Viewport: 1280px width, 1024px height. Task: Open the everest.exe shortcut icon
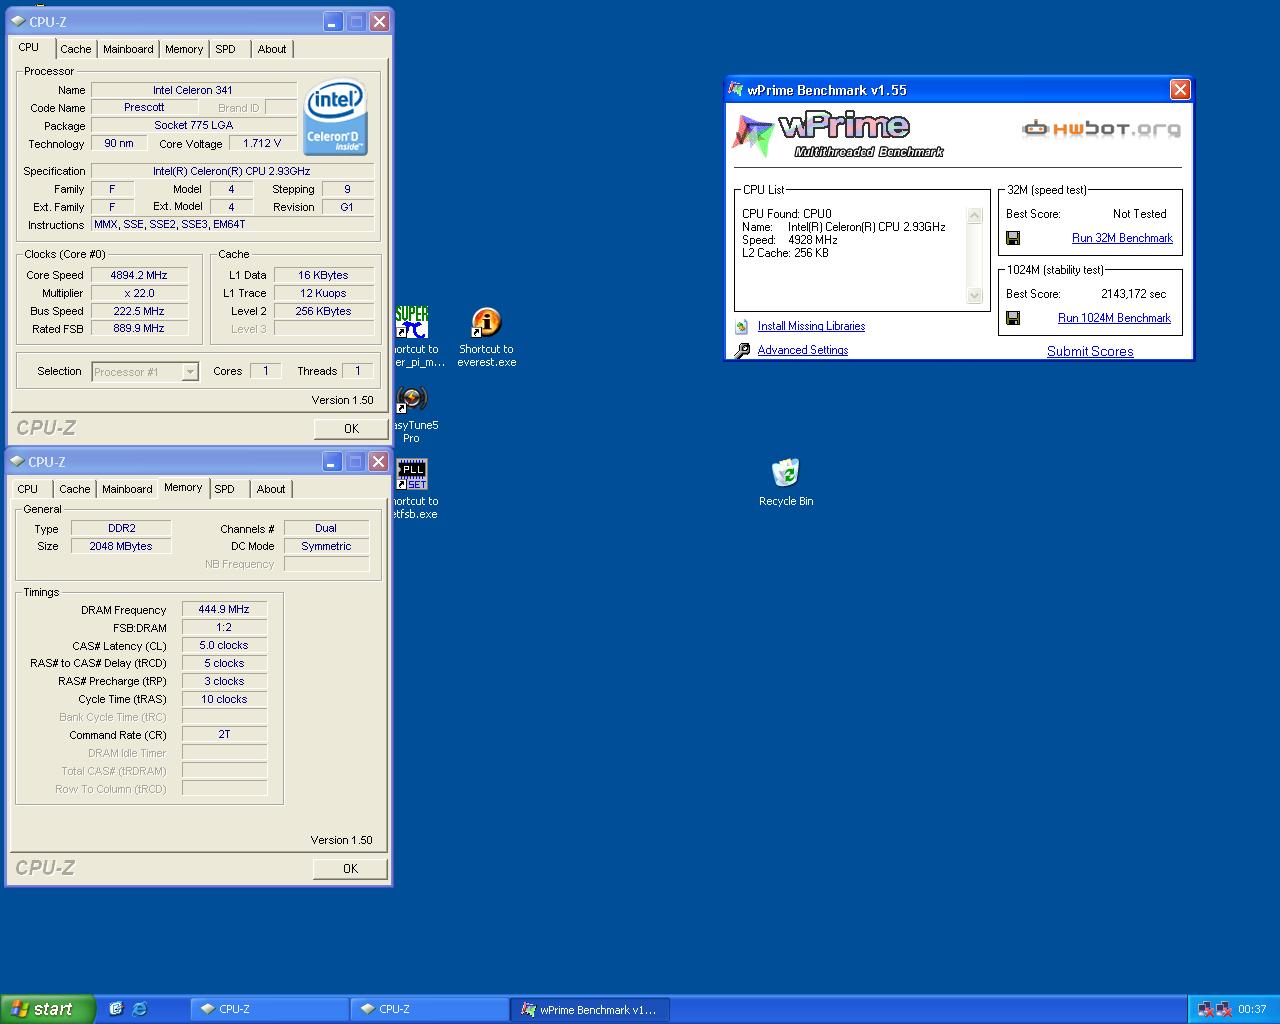pos(486,323)
